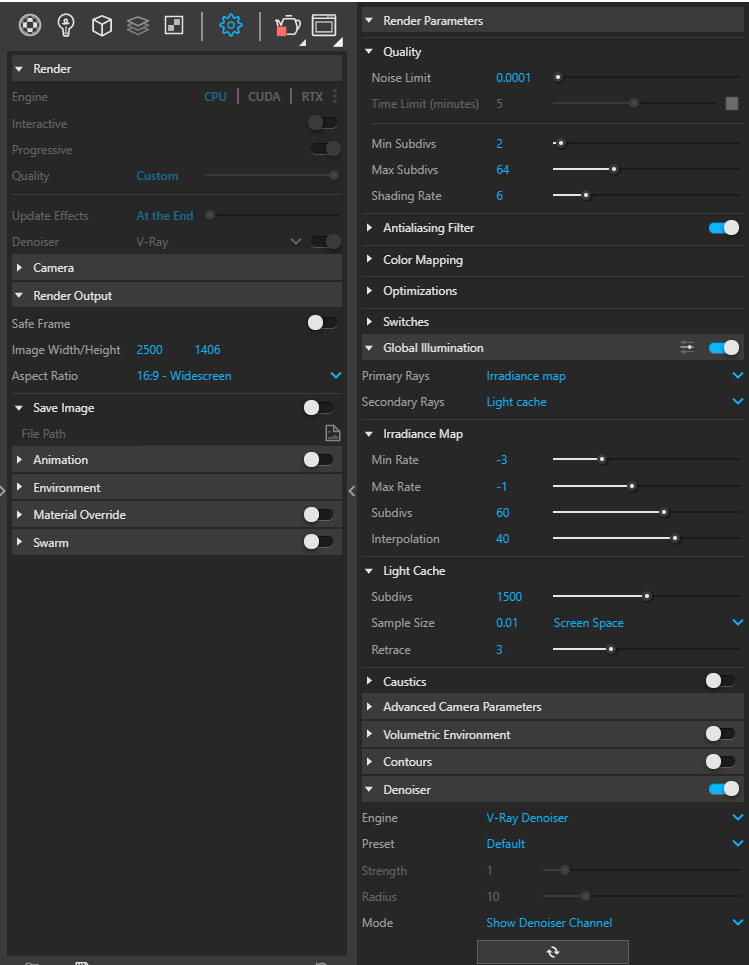Click the File Path save icon
749x965 pixels.
click(x=332, y=434)
